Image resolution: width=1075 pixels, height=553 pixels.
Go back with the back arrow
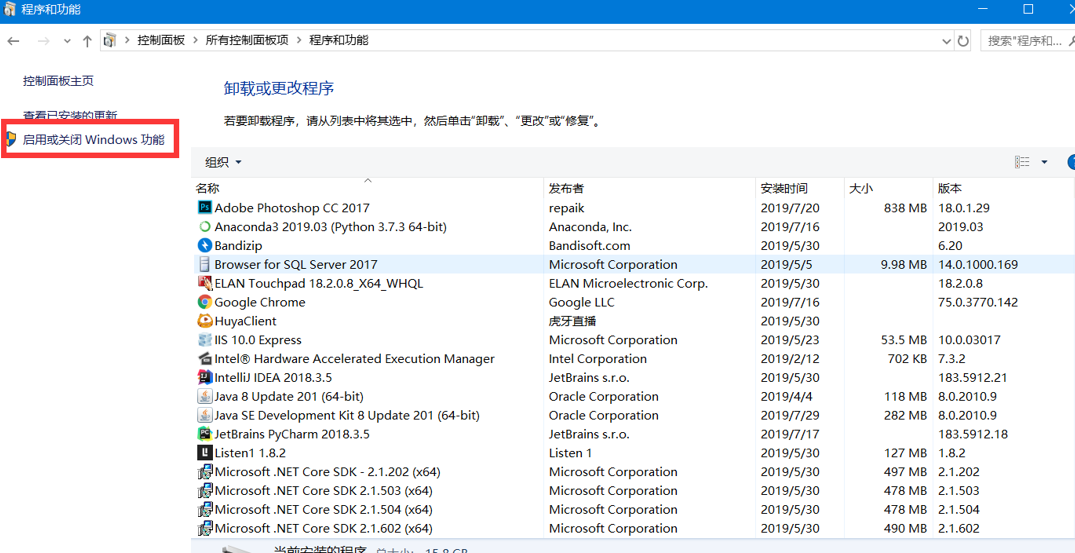point(13,41)
